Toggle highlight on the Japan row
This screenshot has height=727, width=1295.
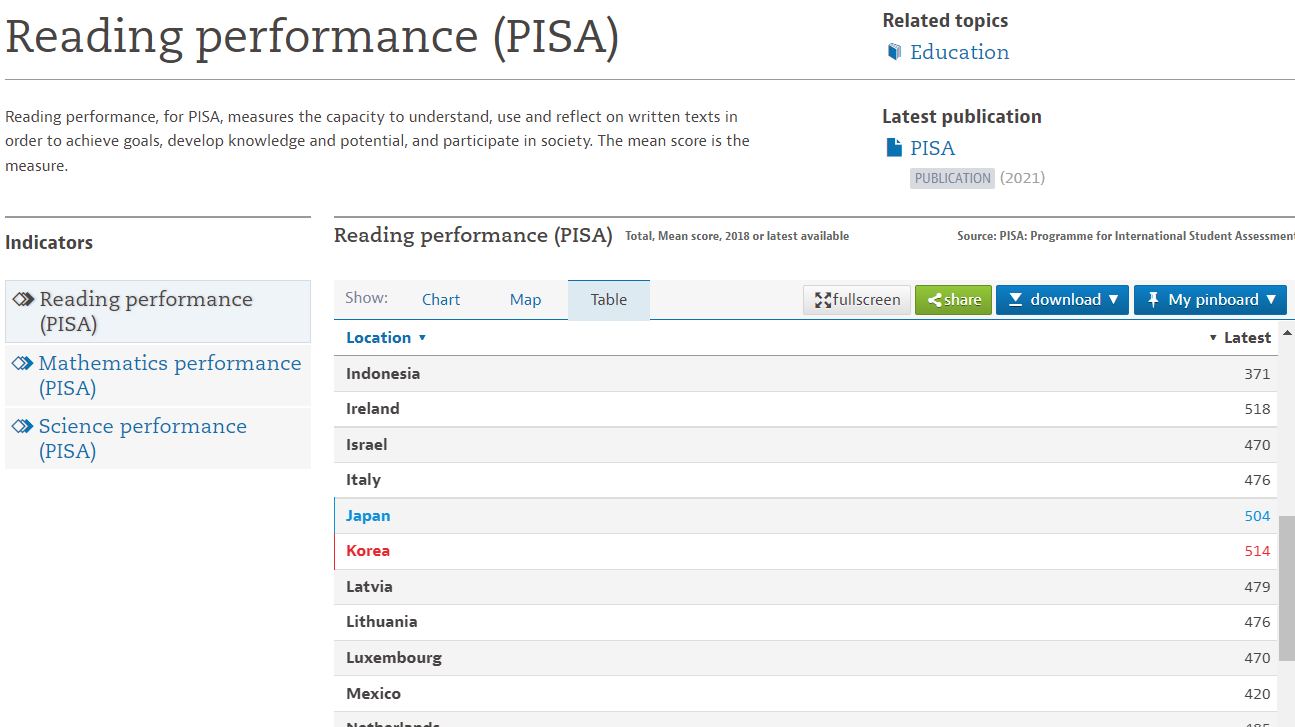pyautogui.click(x=368, y=516)
